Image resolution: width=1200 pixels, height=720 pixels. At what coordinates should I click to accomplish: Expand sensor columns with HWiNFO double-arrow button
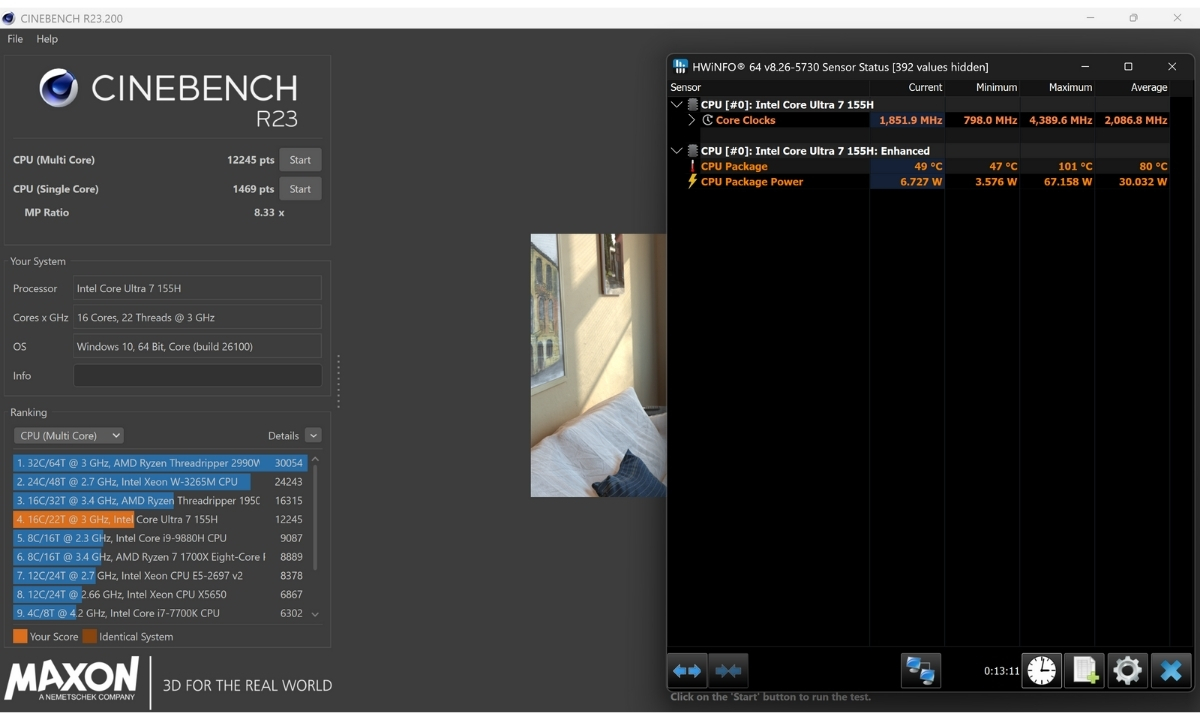pyautogui.click(x=687, y=670)
